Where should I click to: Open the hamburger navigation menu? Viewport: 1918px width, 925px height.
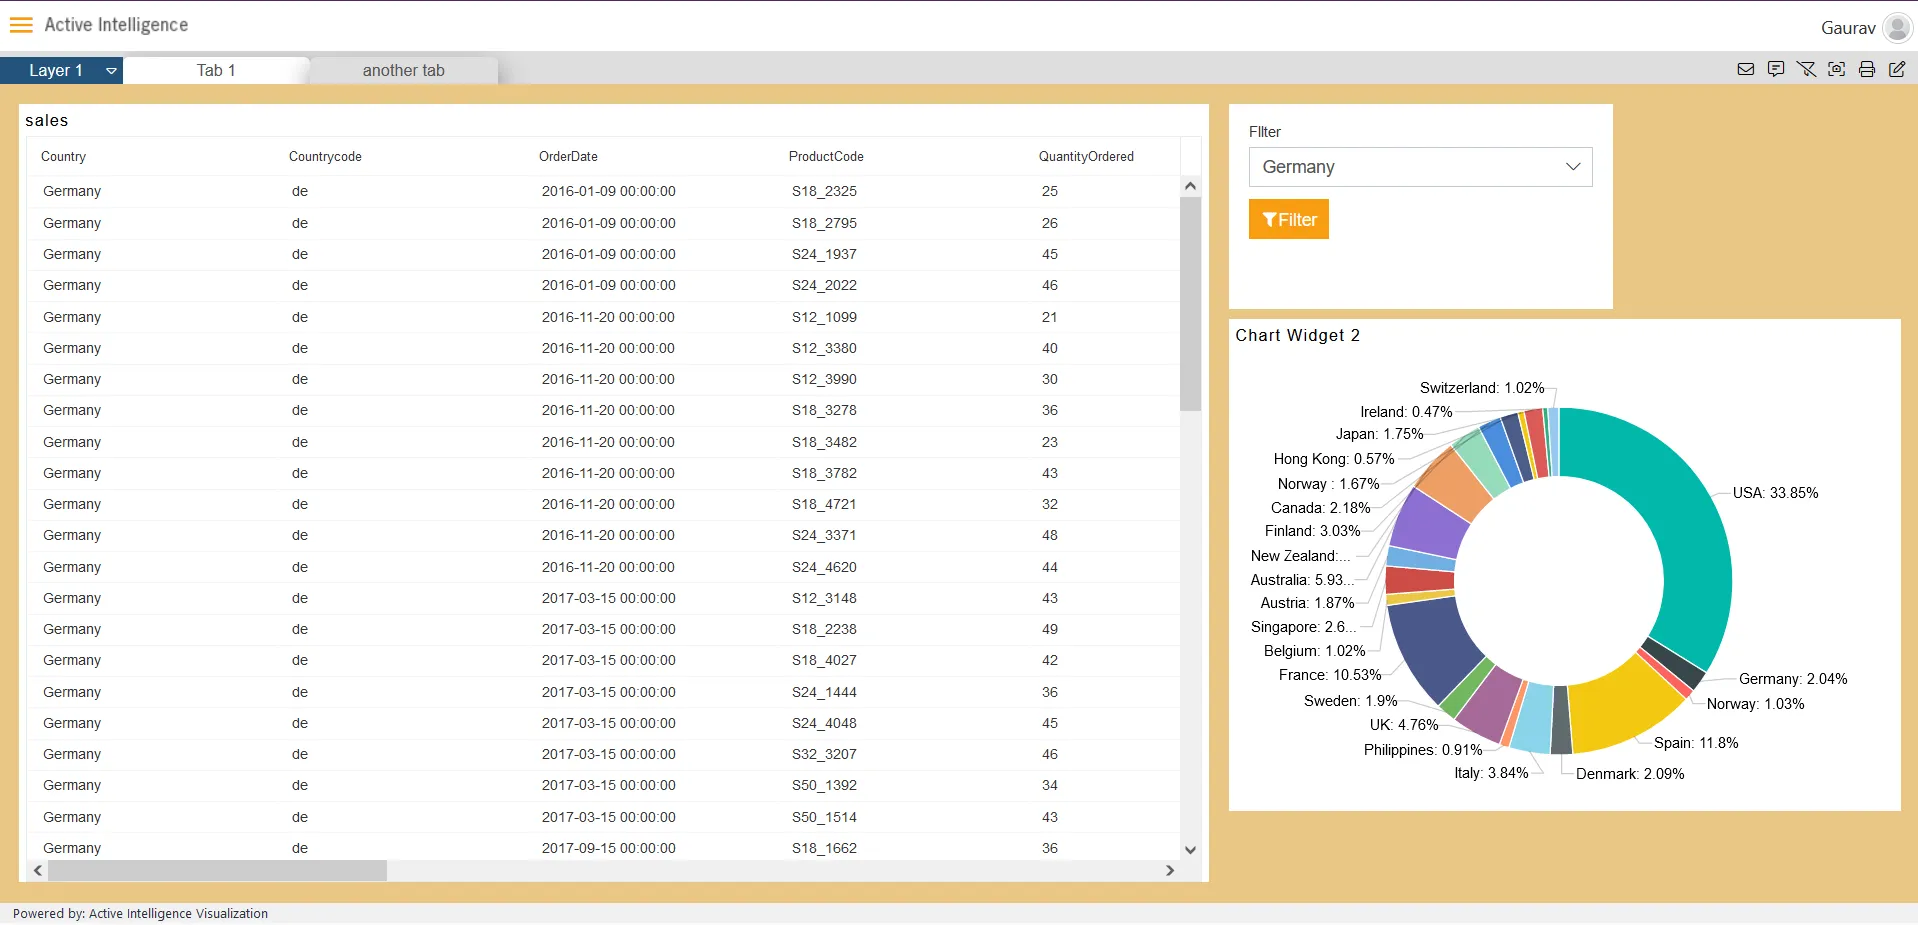[21, 25]
